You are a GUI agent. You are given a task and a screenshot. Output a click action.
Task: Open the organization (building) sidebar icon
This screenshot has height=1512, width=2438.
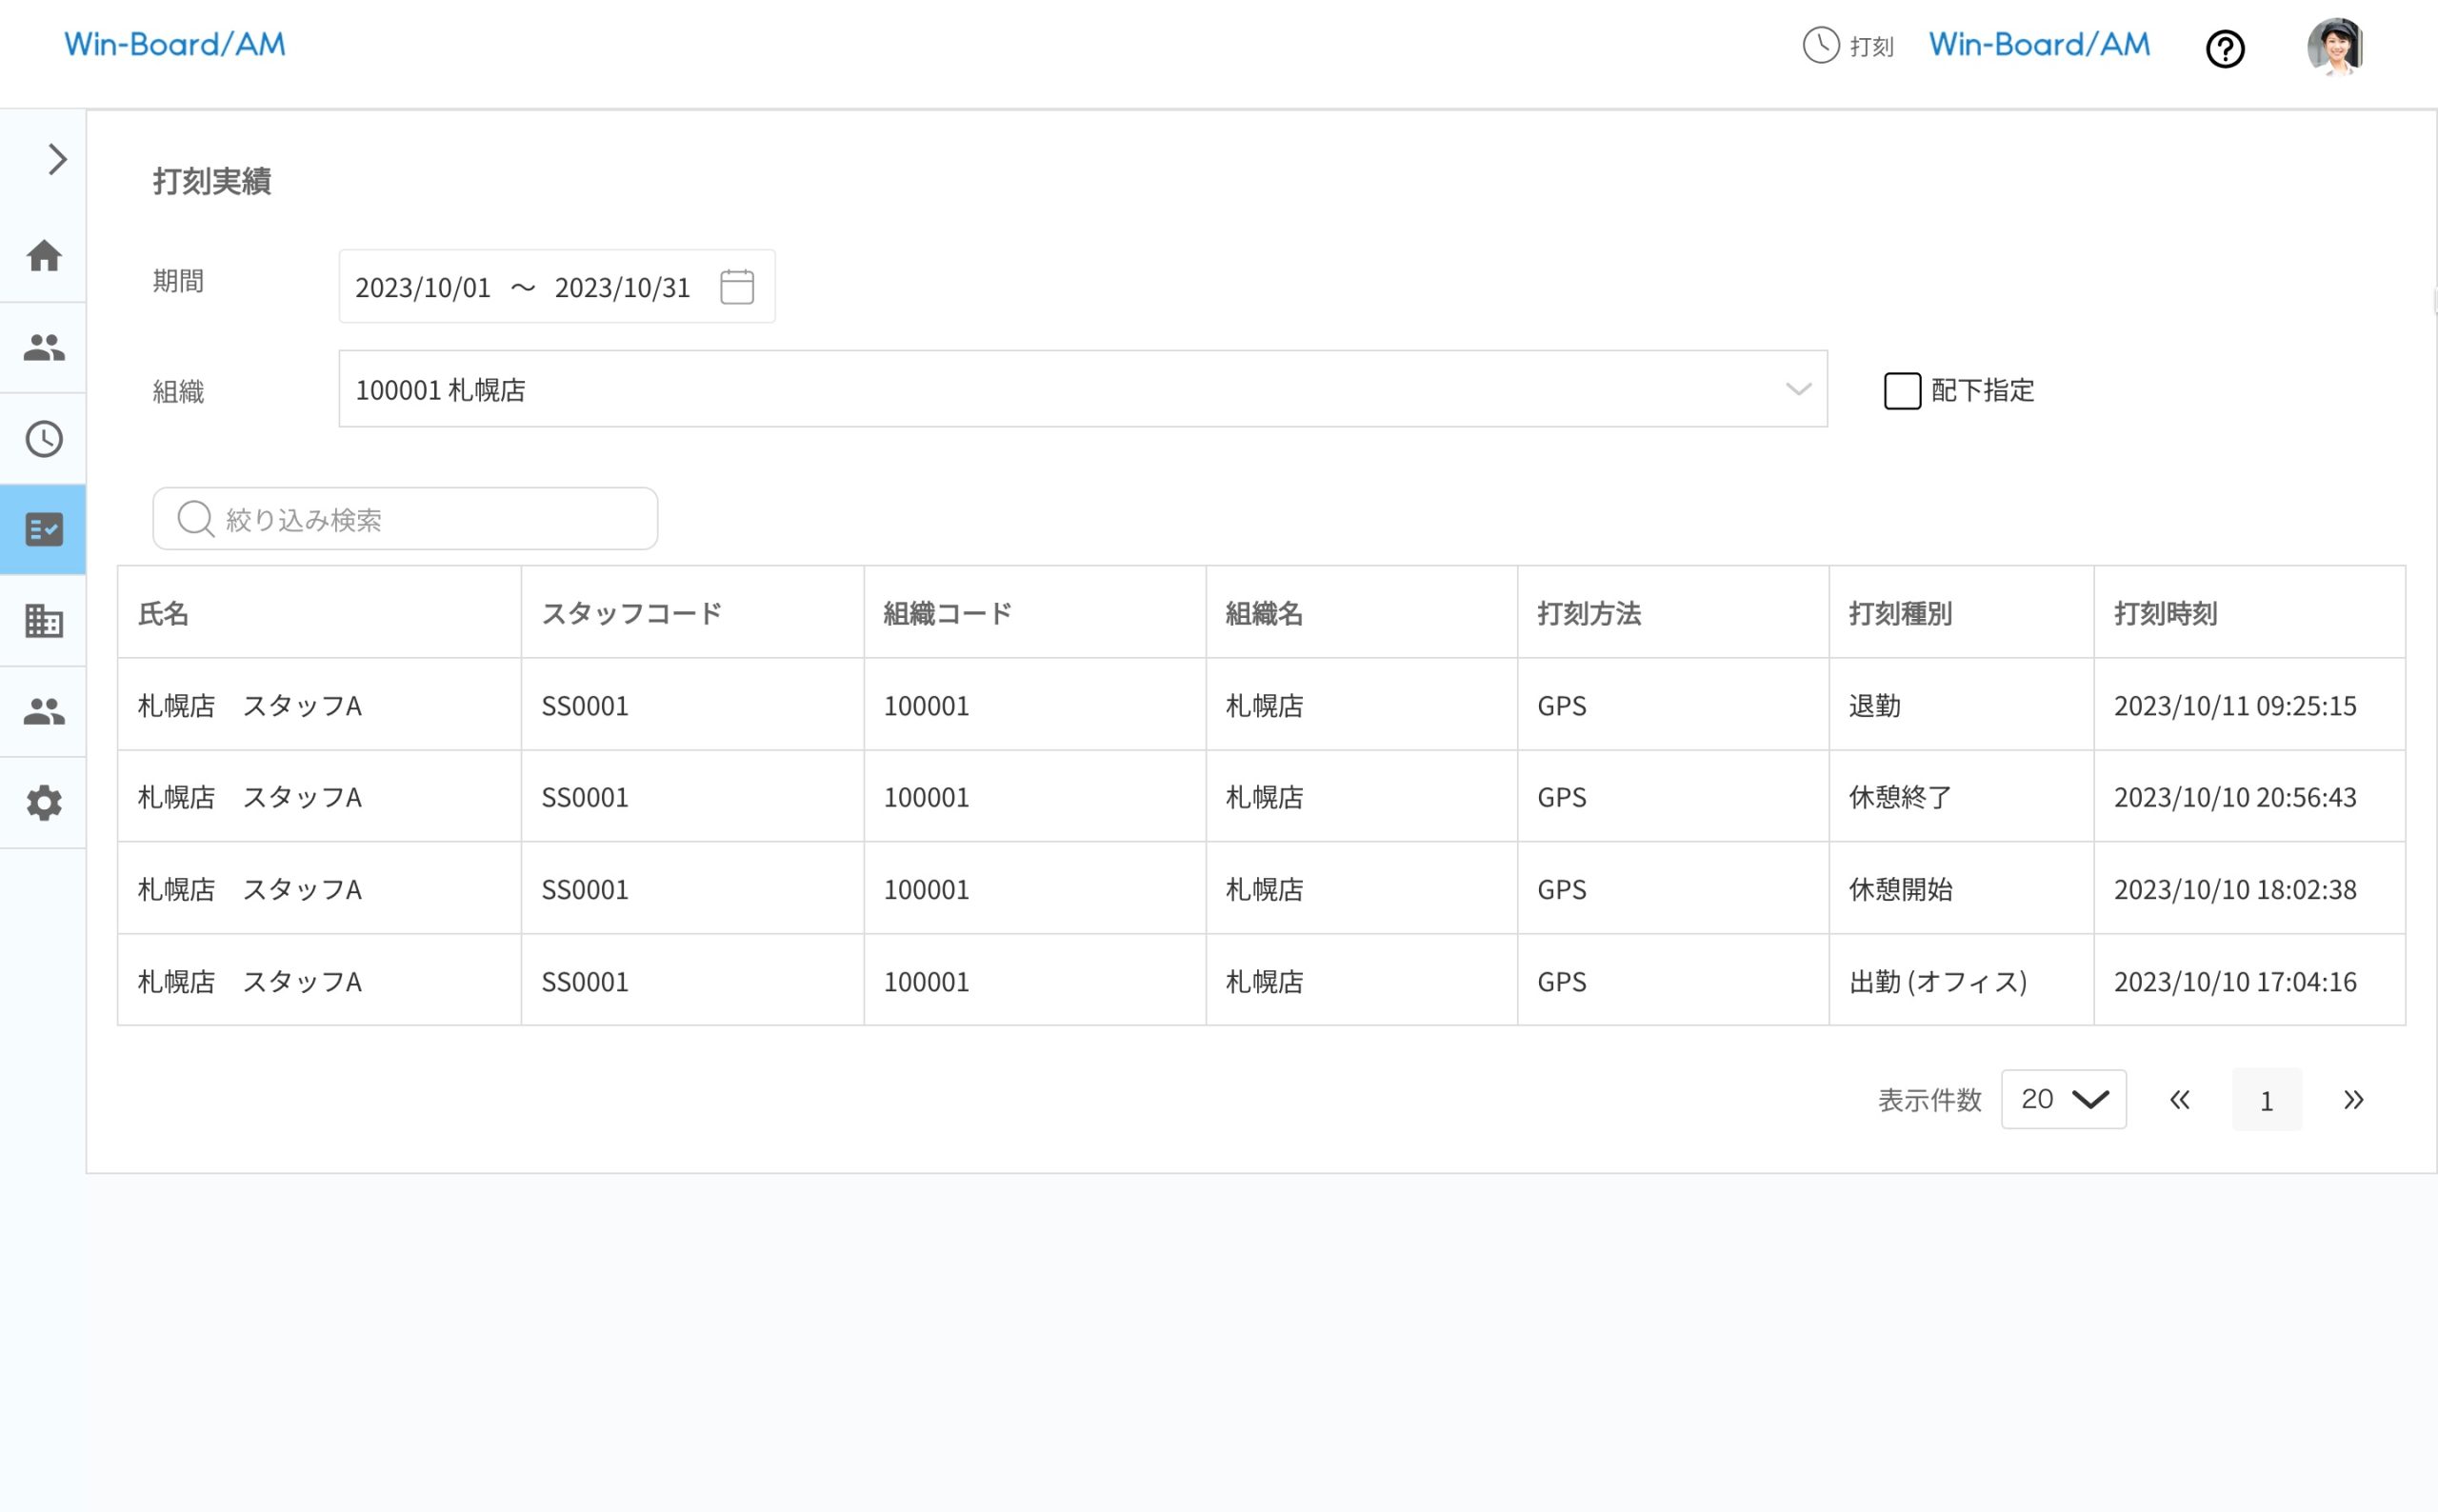tap(43, 621)
